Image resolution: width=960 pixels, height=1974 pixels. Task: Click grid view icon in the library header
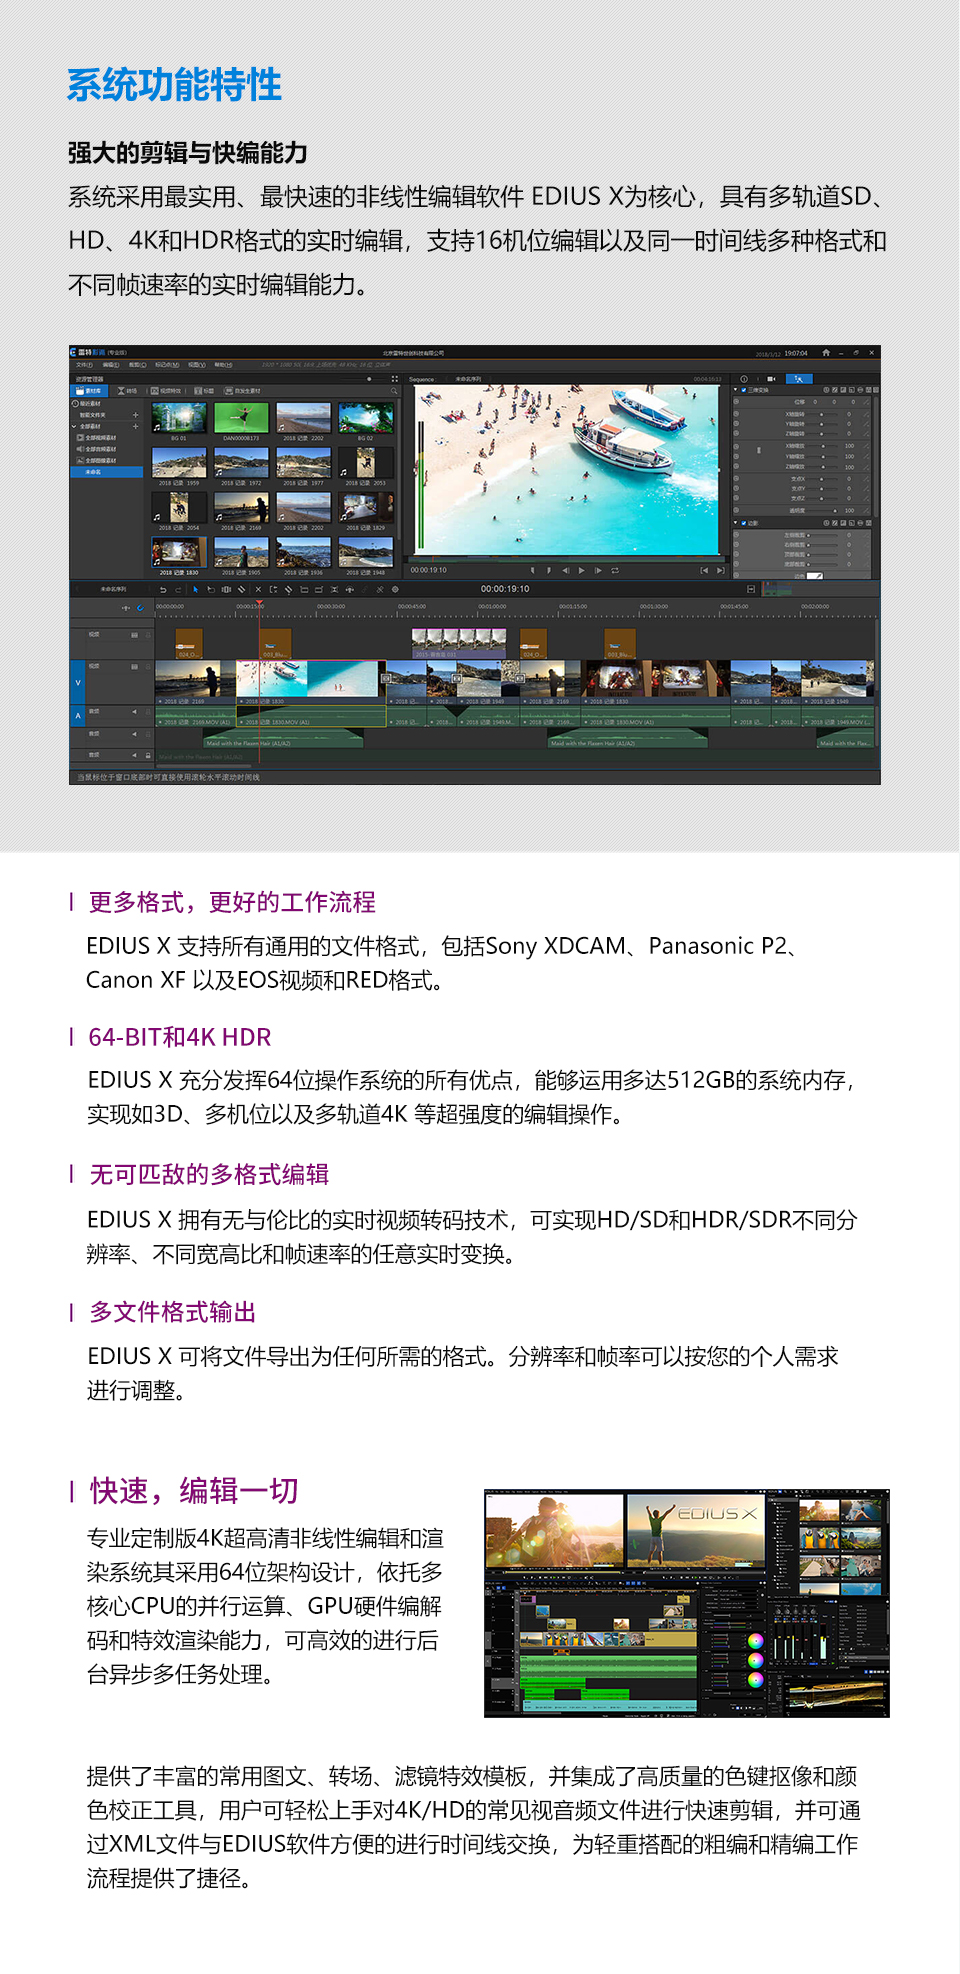point(394,379)
